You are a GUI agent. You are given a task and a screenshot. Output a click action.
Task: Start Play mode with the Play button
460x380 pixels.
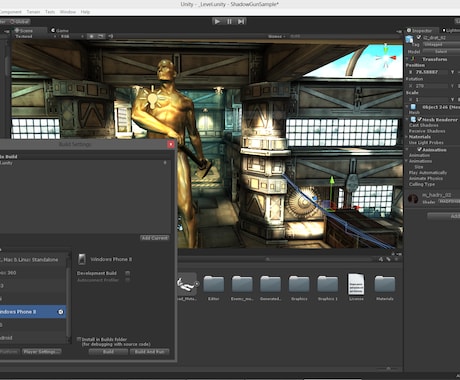217,21
